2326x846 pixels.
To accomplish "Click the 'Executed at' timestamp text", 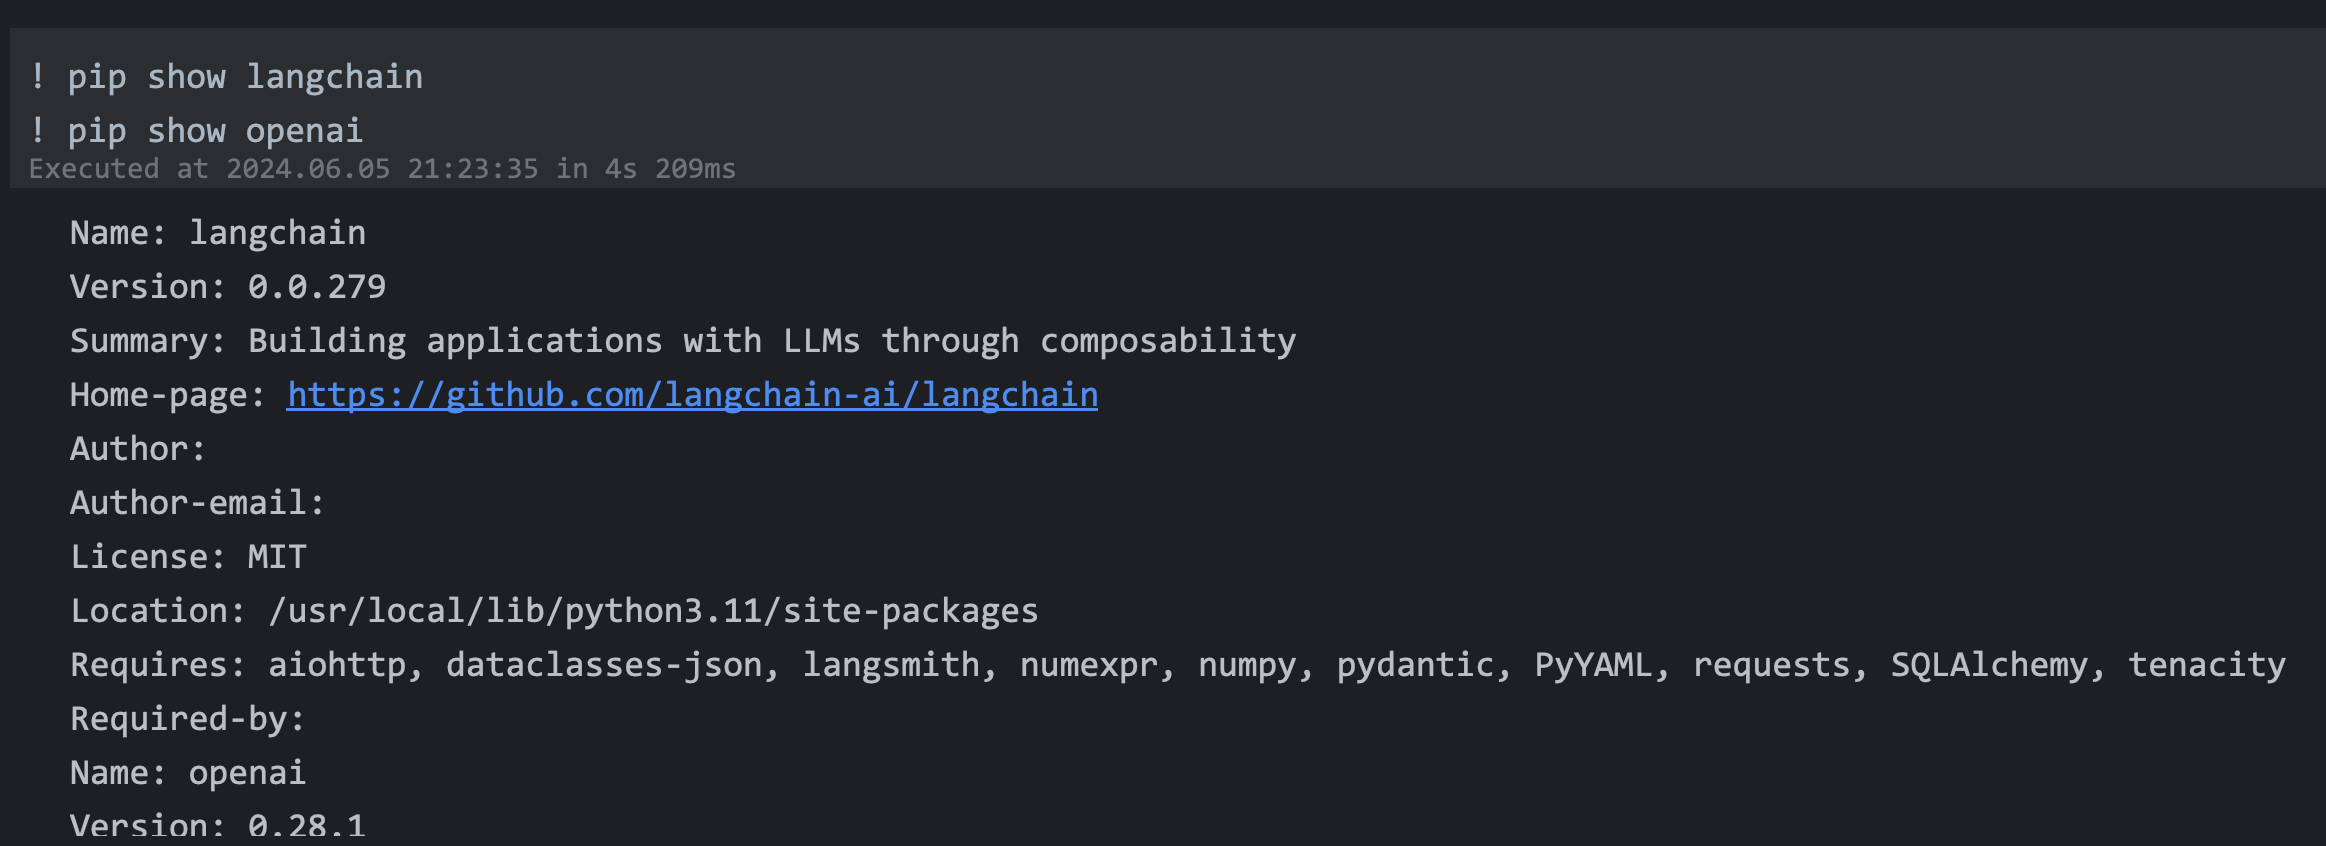I will [x=382, y=169].
